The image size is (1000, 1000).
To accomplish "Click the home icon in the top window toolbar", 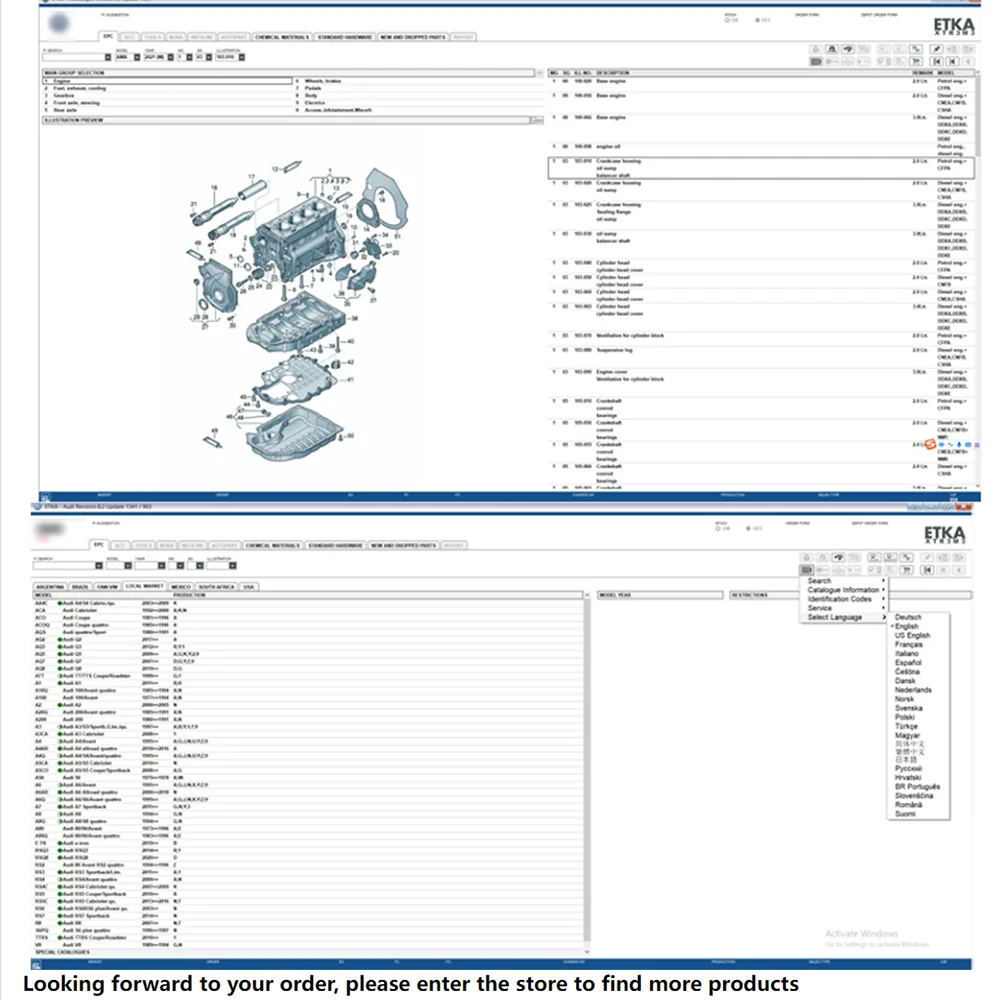I will (816, 49).
